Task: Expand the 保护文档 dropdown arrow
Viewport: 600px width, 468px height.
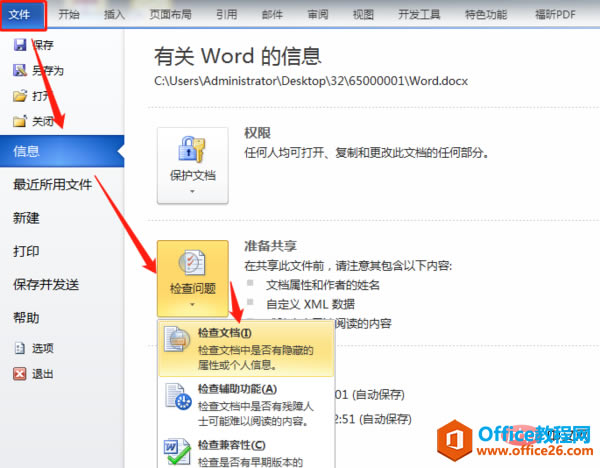Action: pyautogui.click(x=192, y=191)
